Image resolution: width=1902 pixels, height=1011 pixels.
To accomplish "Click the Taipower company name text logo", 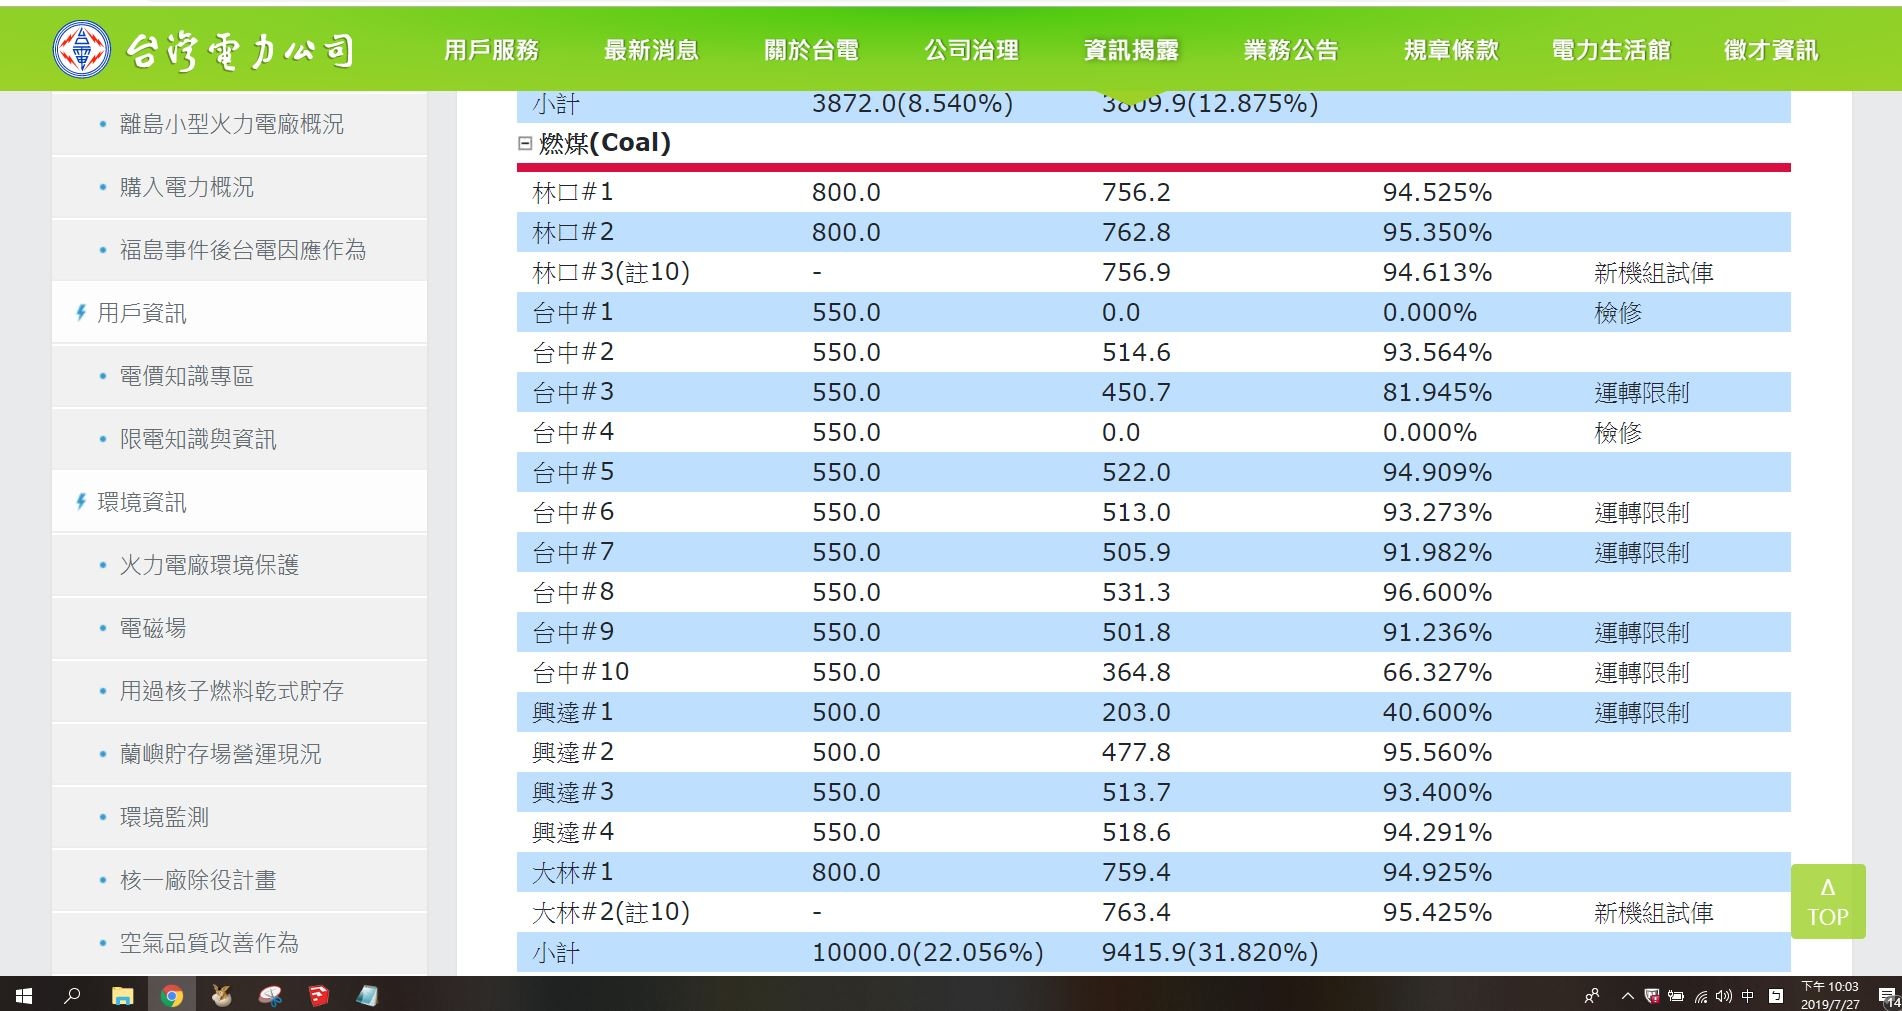I will pyautogui.click(x=240, y=50).
